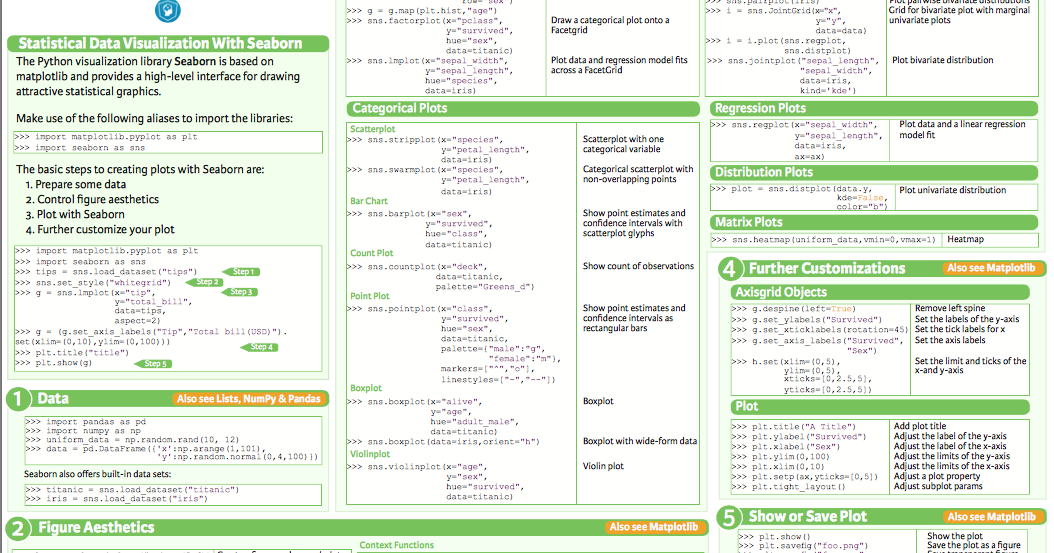
Task: Click the '4. Further customize your plot' list item
Action: coord(100,229)
